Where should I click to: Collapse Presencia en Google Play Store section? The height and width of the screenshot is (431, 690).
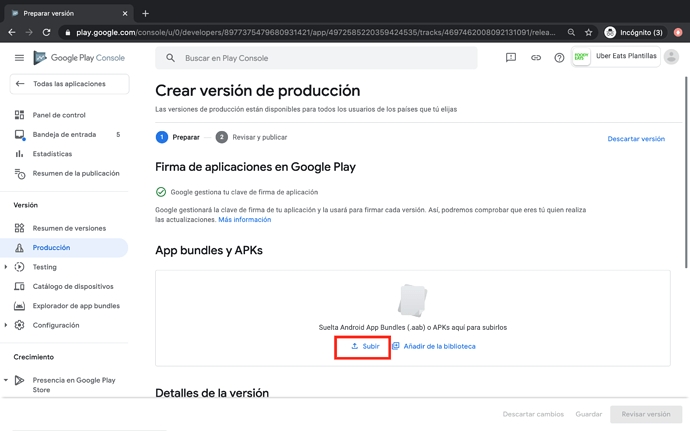tap(6, 380)
